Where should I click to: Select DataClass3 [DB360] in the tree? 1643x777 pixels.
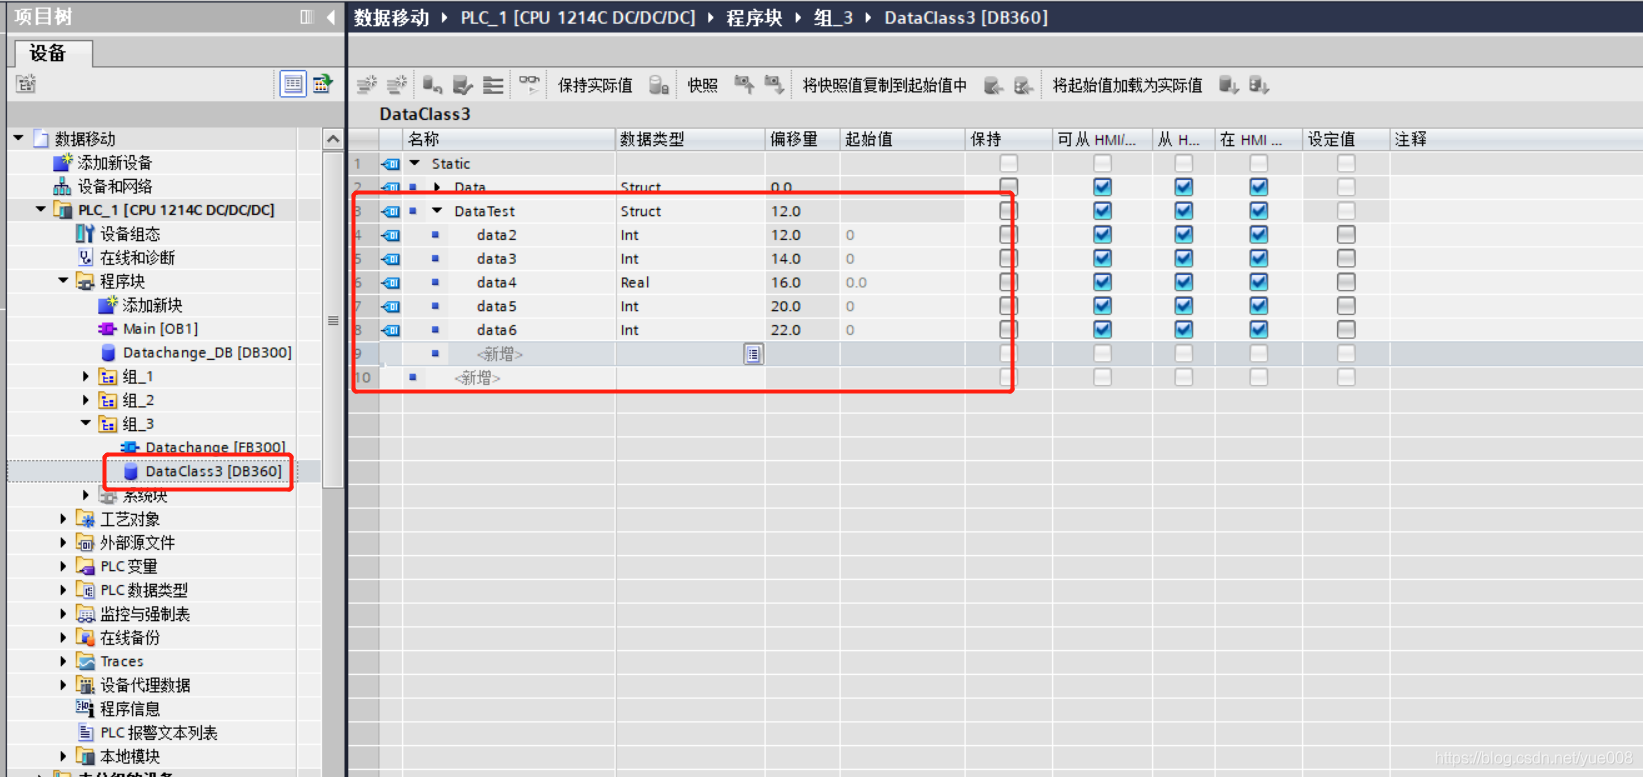213,471
